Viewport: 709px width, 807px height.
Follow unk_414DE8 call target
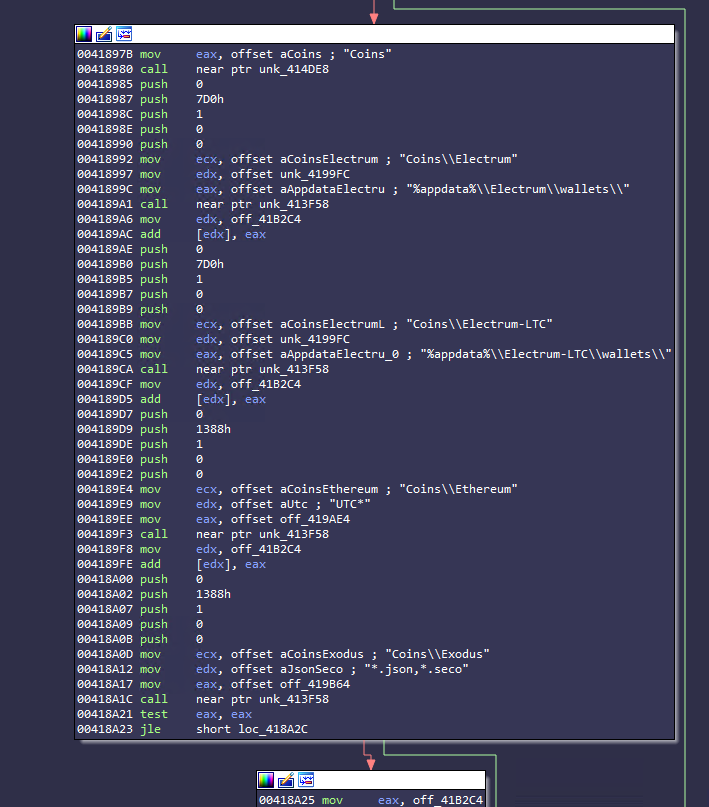294,69
